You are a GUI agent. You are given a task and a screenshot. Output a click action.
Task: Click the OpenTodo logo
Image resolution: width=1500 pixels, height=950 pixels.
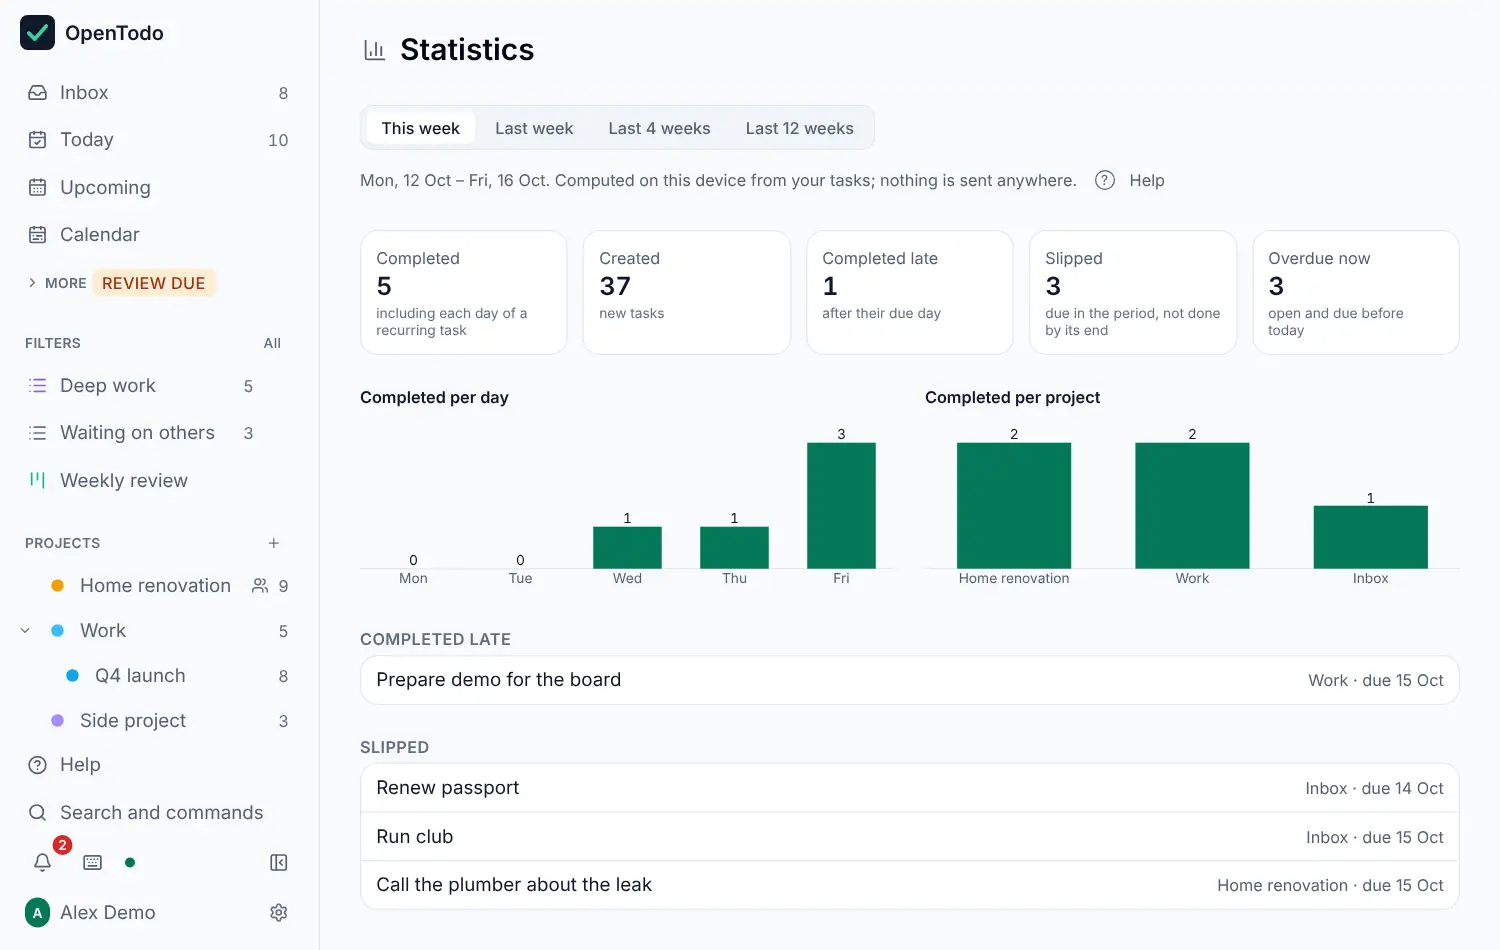click(x=38, y=33)
